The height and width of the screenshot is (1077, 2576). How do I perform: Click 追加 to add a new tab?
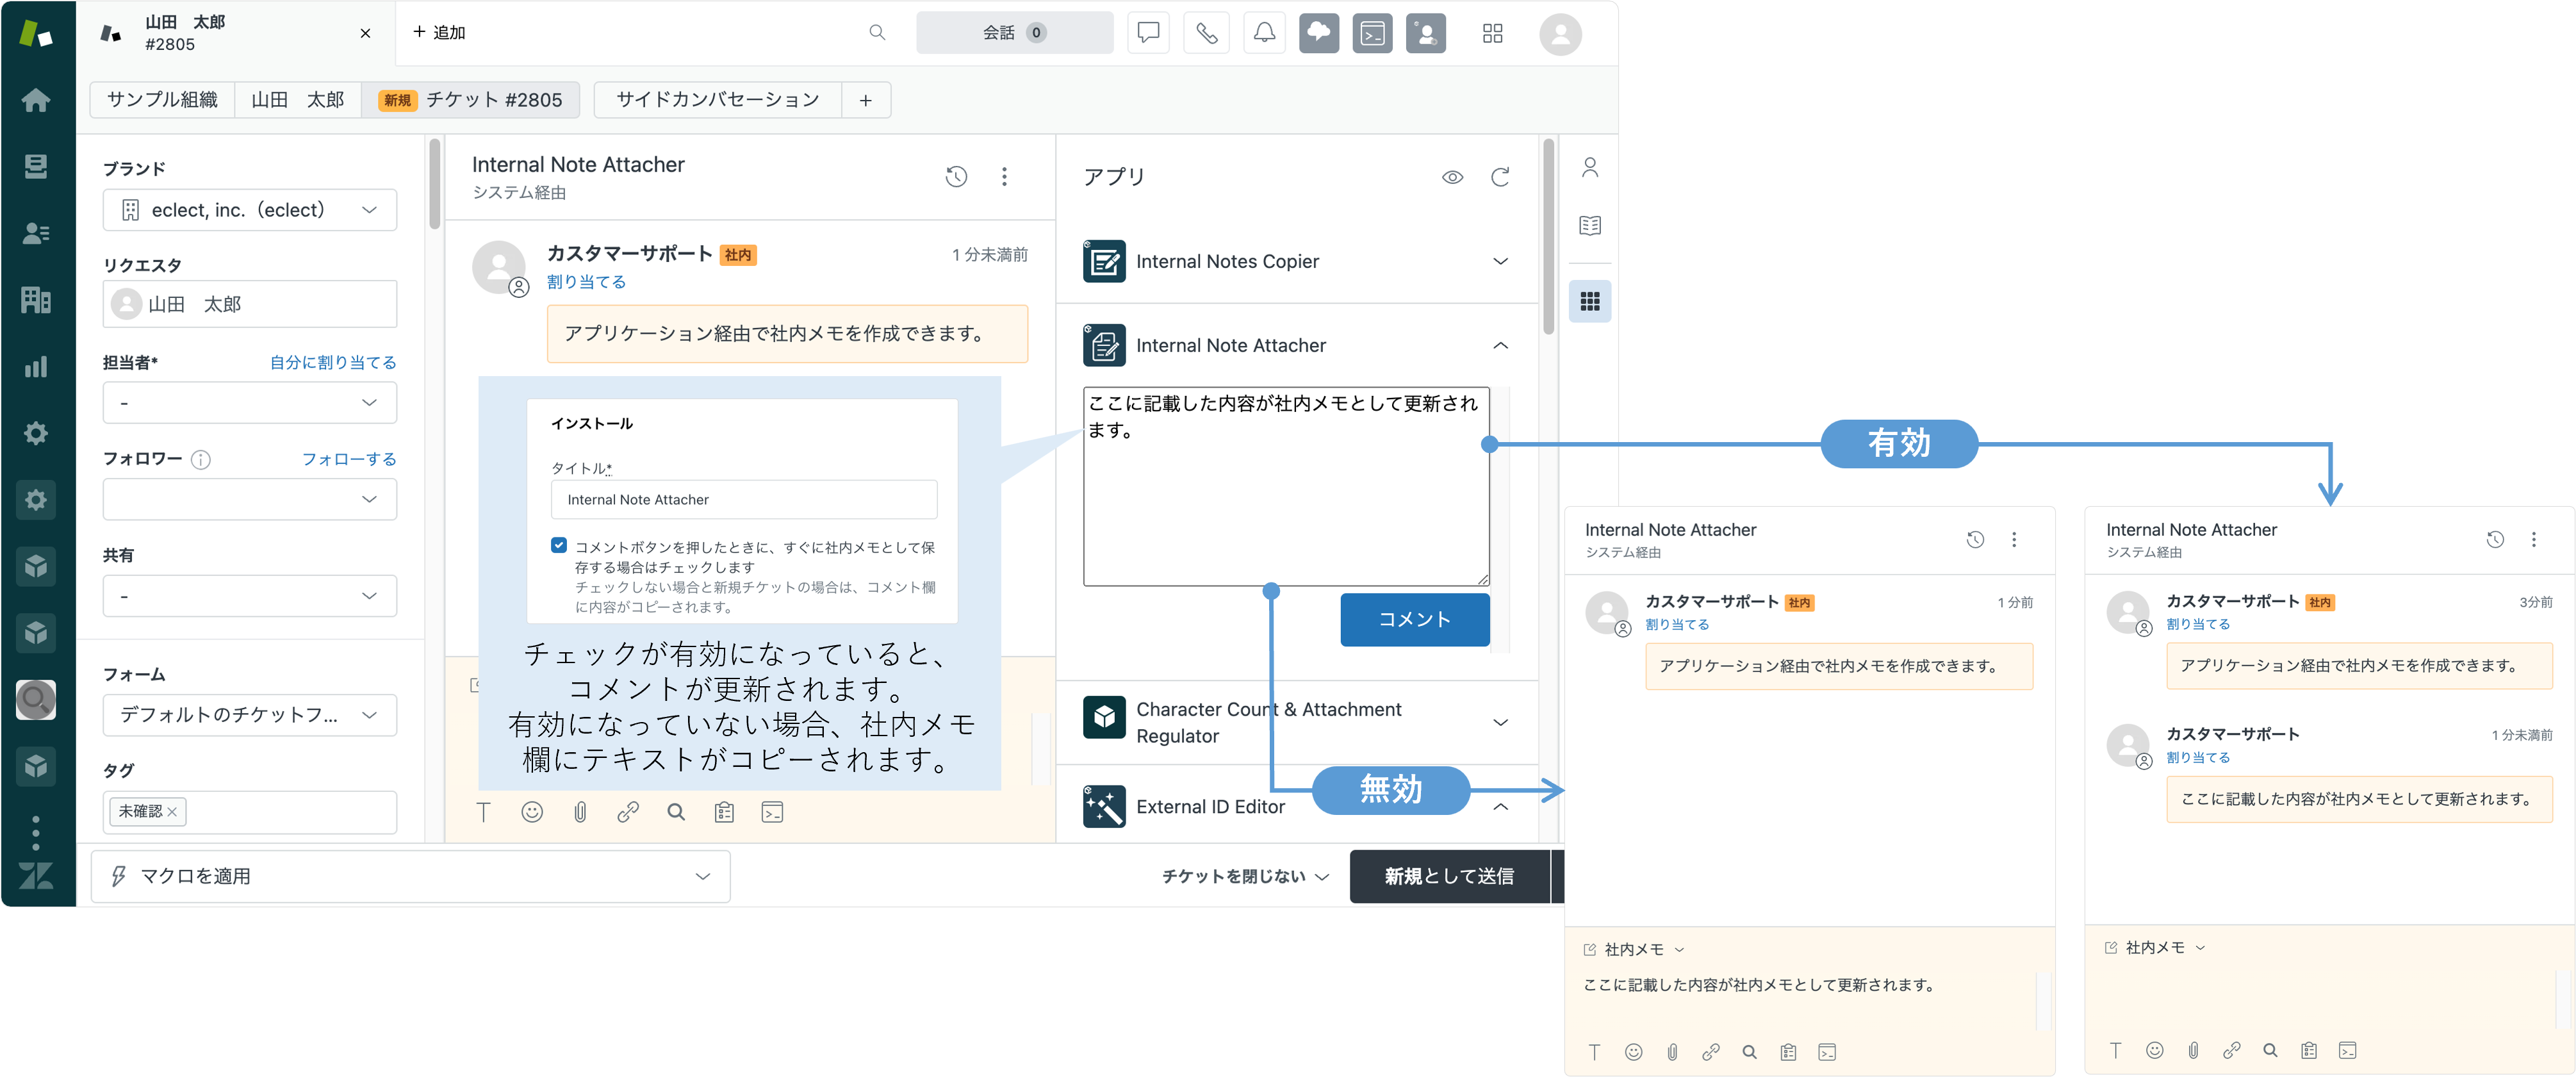[439, 32]
